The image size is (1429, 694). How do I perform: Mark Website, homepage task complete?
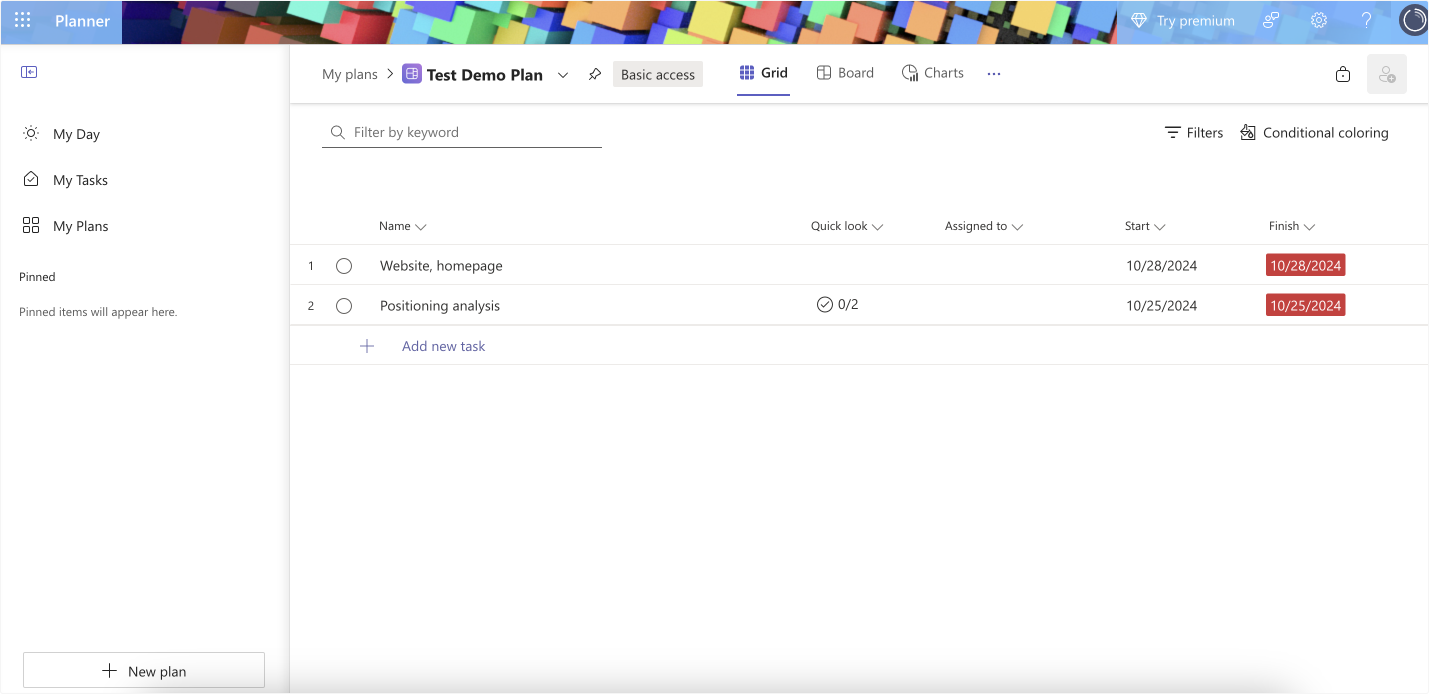click(344, 266)
